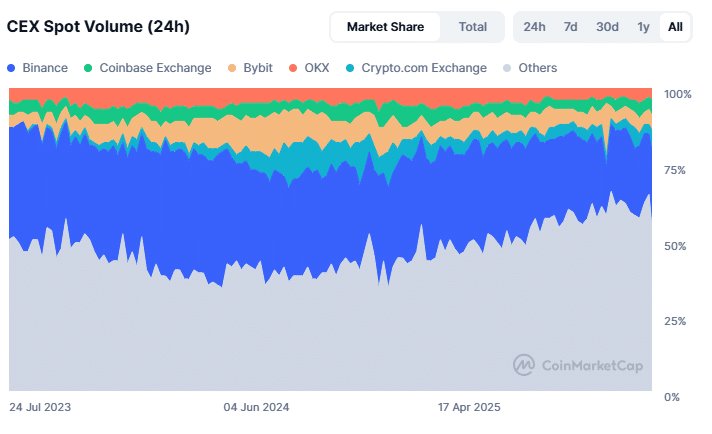Switch to the Market Share tab
Viewport: 712px width, 434px height.
pyautogui.click(x=385, y=27)
